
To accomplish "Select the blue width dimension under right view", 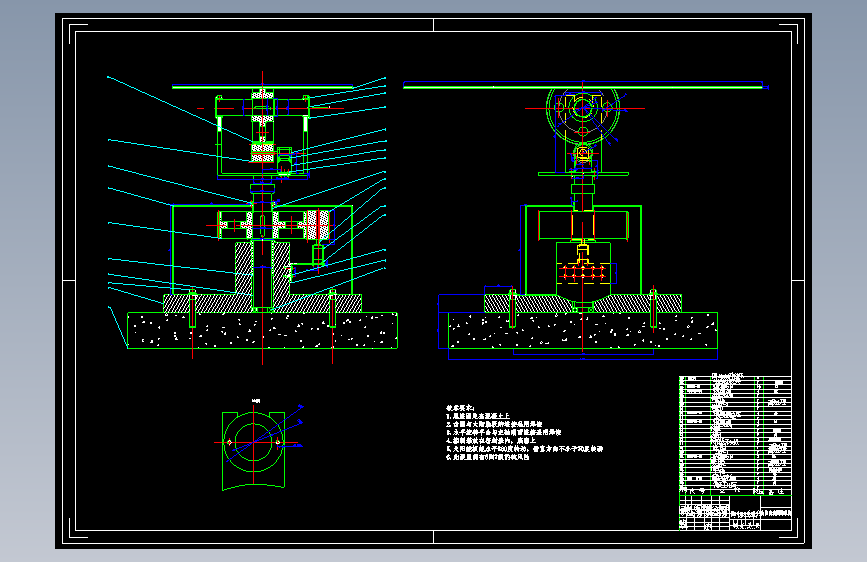I will tap(583, 359).
